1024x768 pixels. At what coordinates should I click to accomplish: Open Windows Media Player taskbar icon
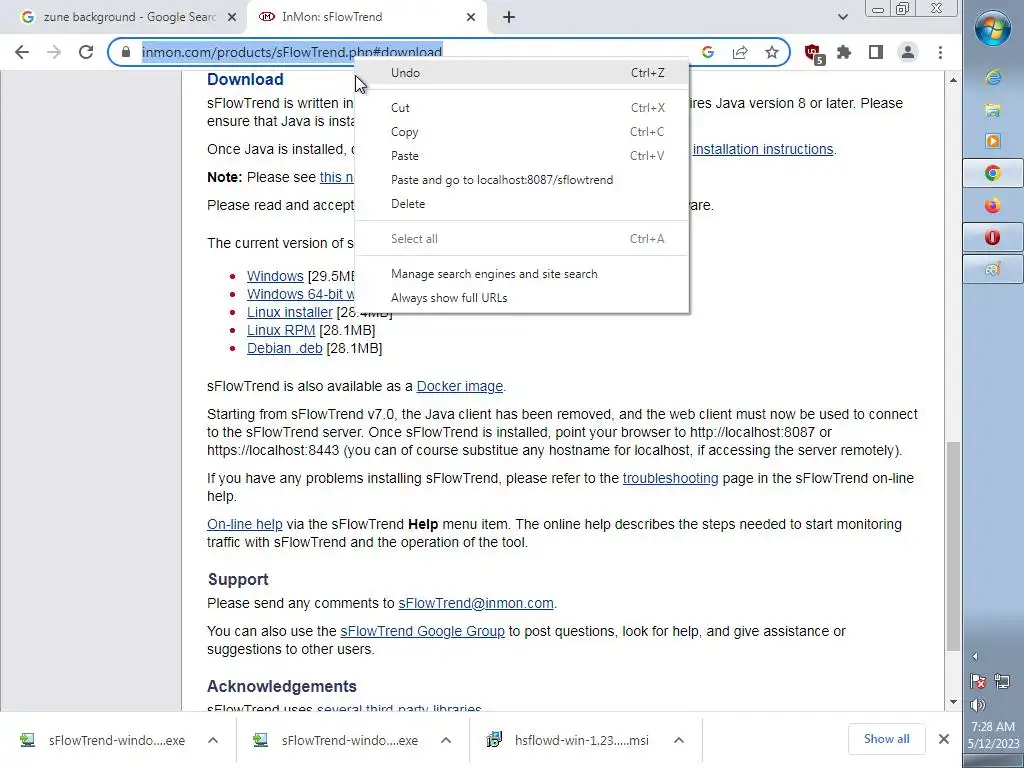pos(993,141)
